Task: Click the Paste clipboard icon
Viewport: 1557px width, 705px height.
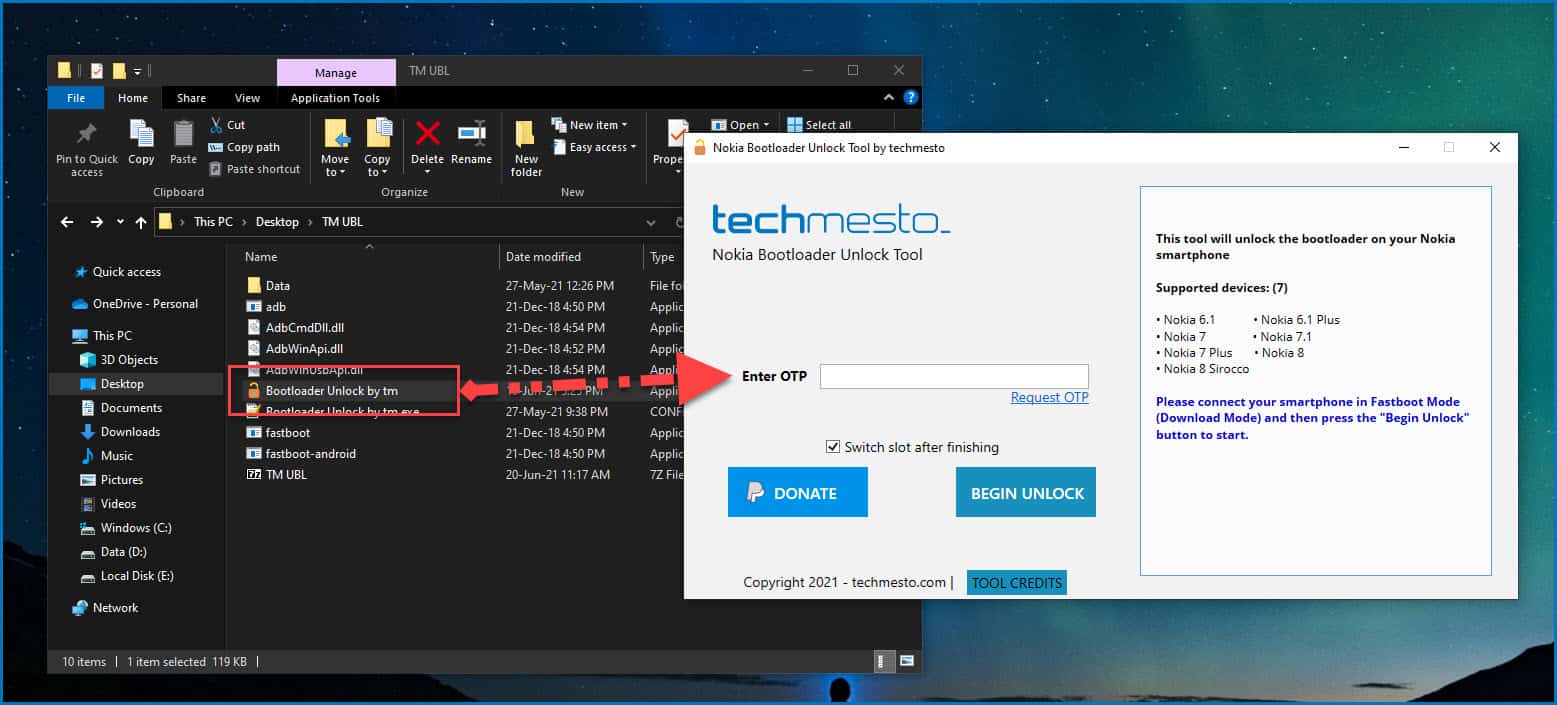Action: [x=183, y=133]
